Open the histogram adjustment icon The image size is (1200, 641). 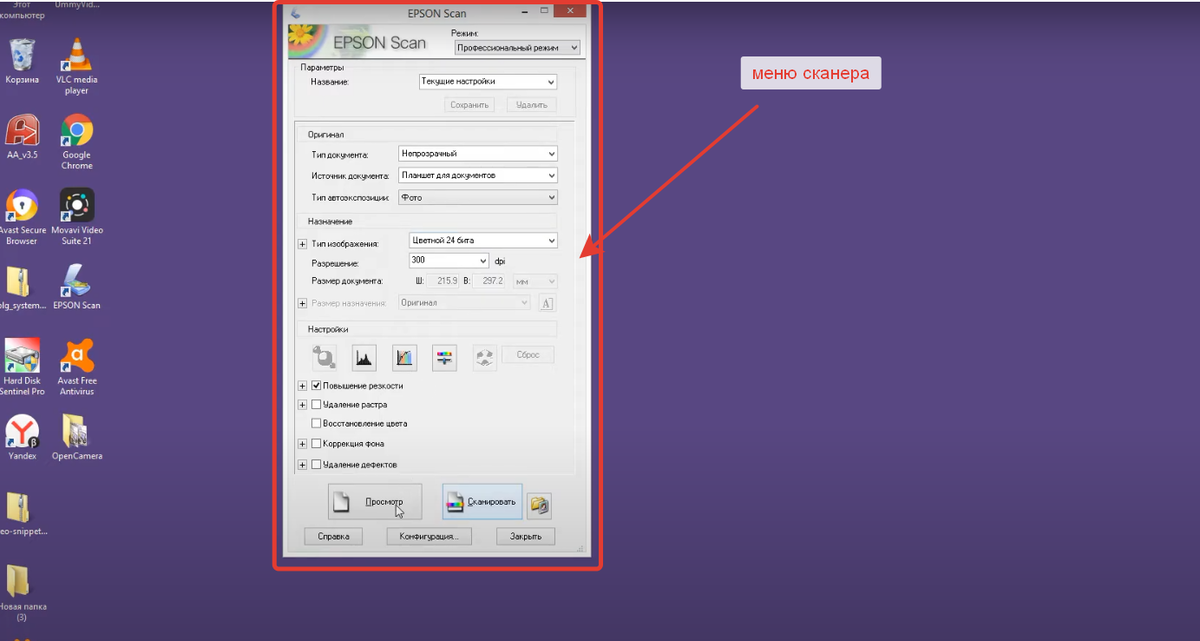click(364, 356)
